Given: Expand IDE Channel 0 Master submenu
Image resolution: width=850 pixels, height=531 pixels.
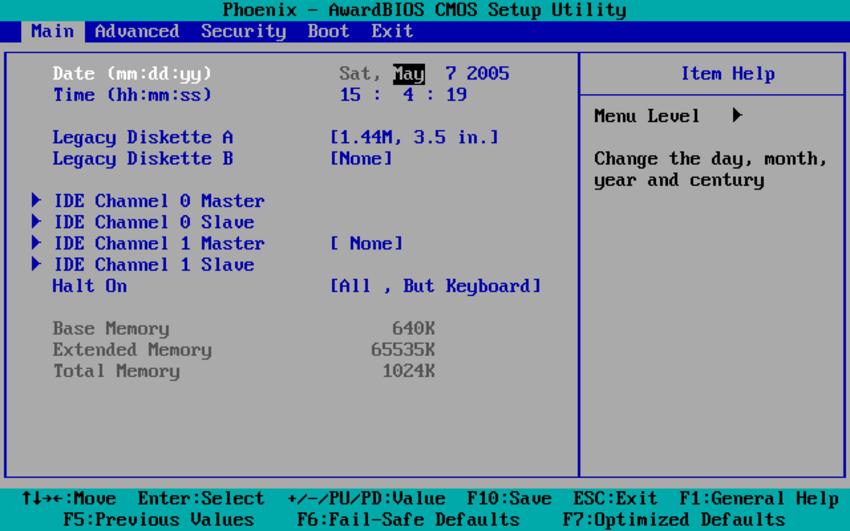Looking at the screenshot, I should click(159, 201).
